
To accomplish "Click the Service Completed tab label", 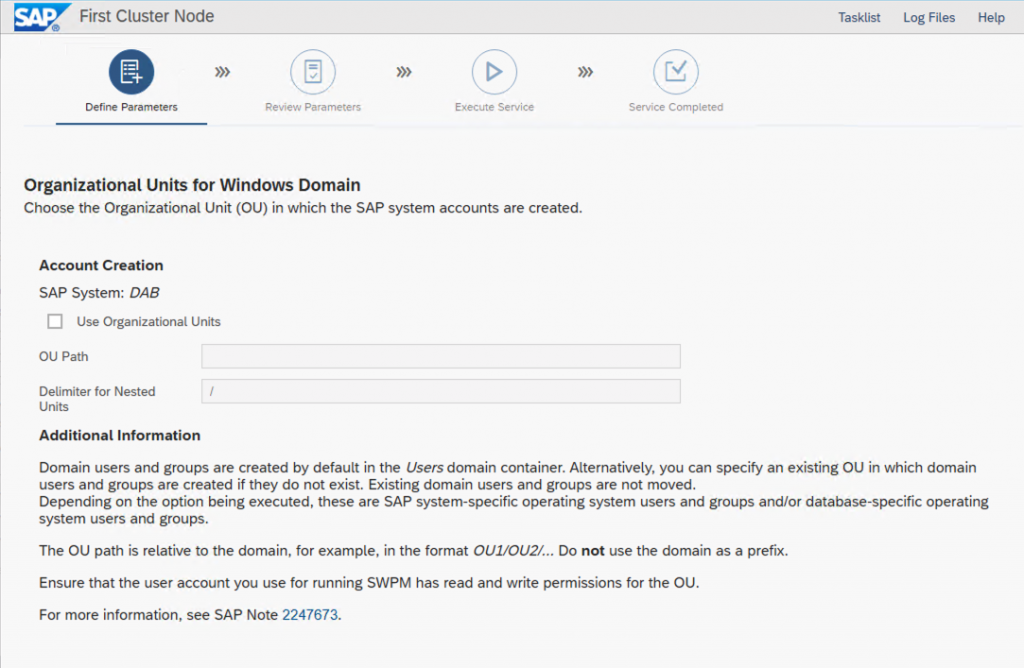I will coord(676,107).
